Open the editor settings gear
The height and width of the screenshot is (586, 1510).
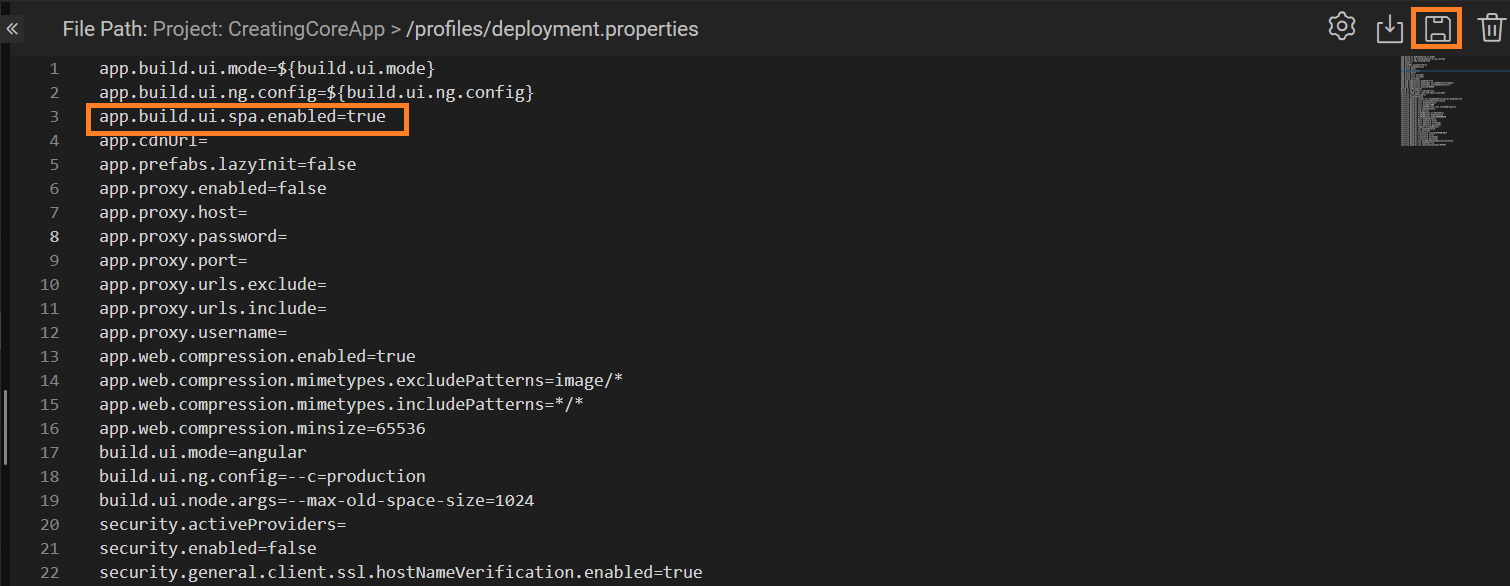click(x=1341, y=28)
